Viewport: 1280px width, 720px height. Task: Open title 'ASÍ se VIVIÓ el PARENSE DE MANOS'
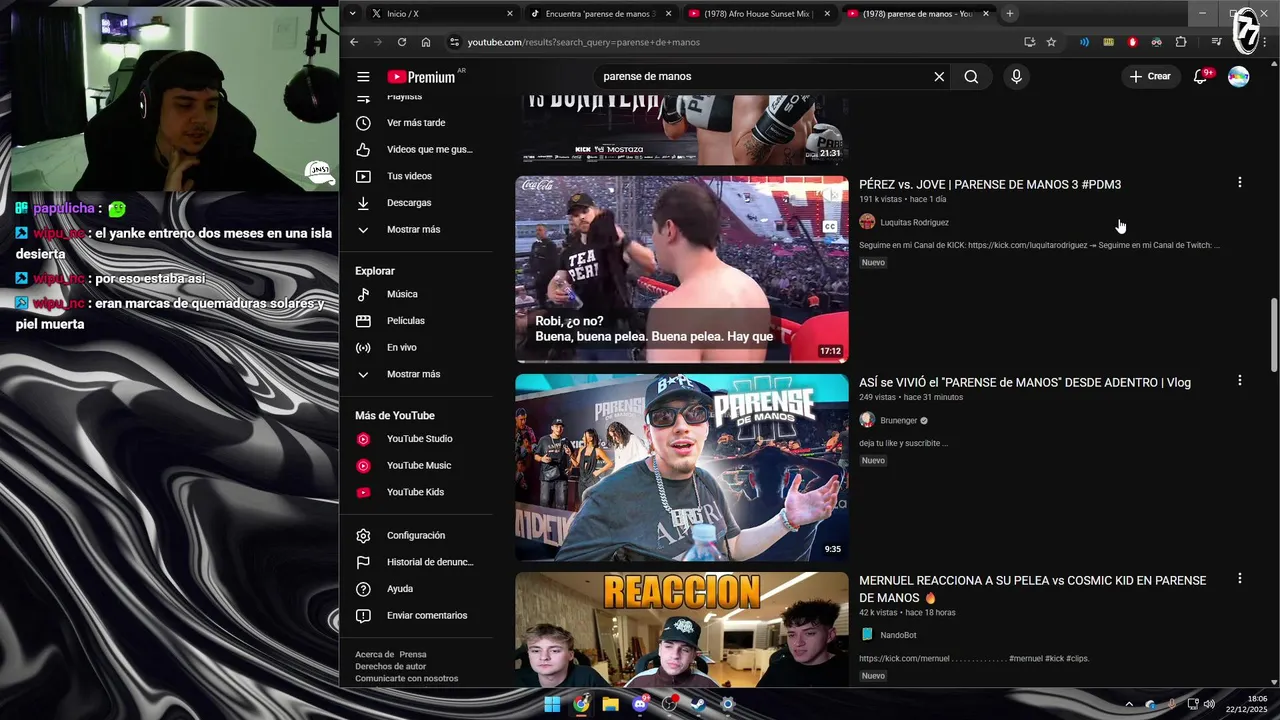click(x=1025, y=383)
